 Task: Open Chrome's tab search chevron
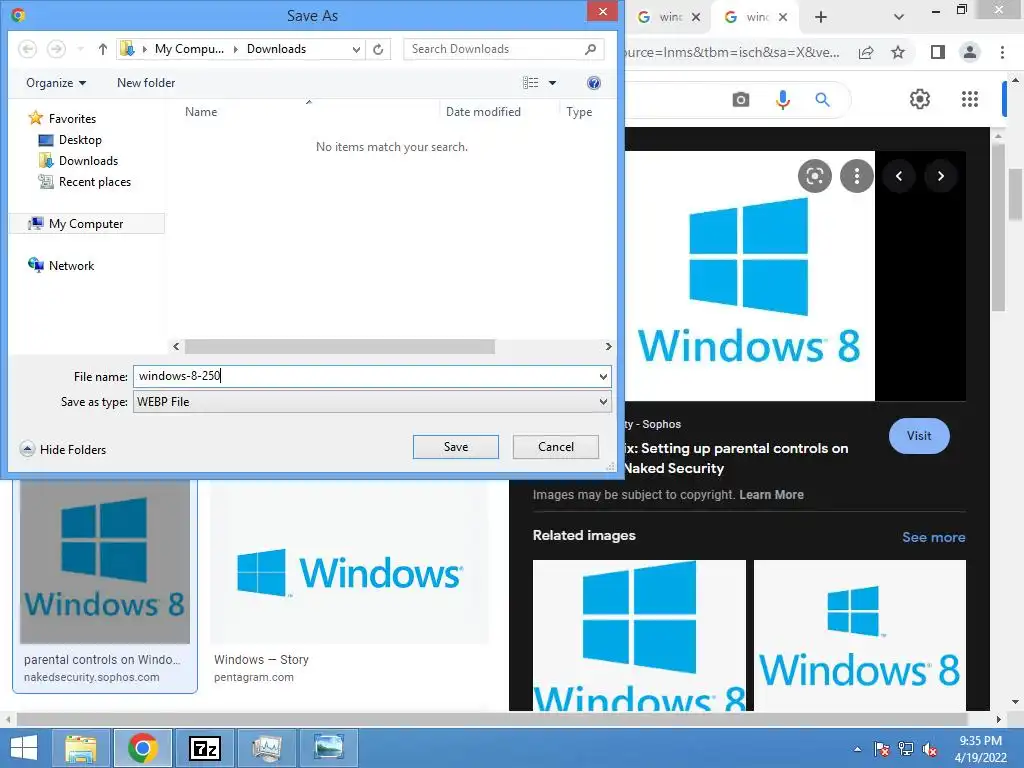(x=899, y=18)
